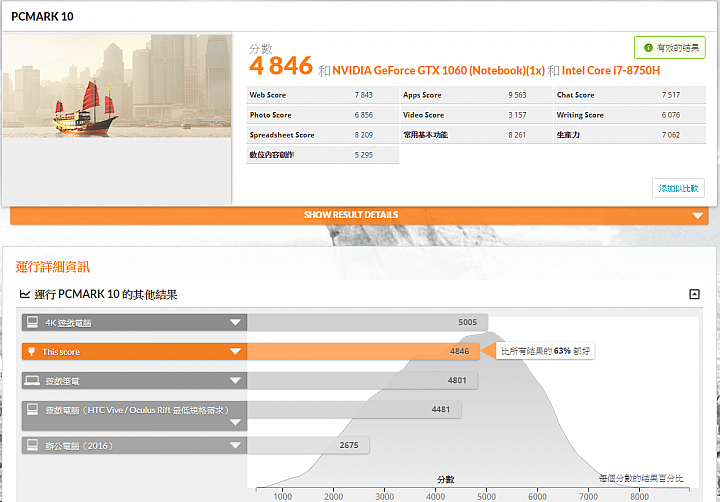
Task: Click the chart icon before PCMARK 10 other results heading
Action: point(25,294)
